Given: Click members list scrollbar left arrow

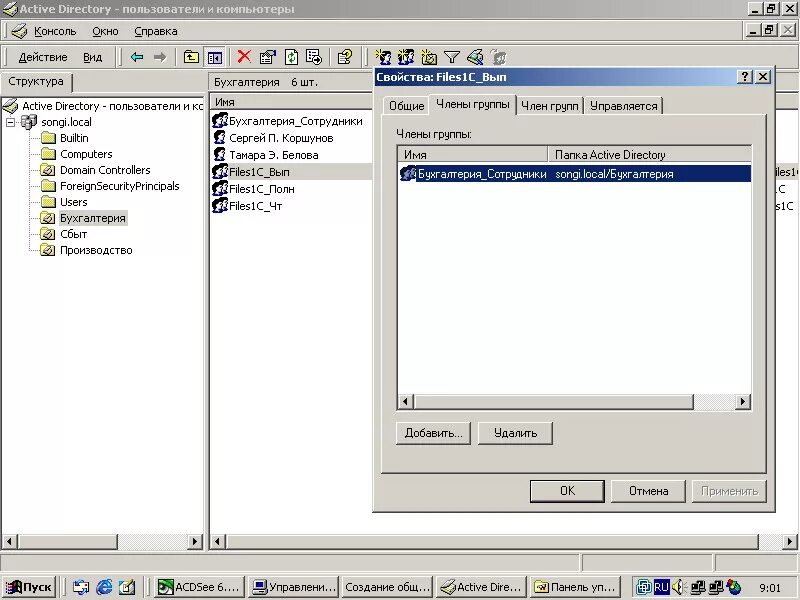Looking at the screenshot, I should point(406,402).
